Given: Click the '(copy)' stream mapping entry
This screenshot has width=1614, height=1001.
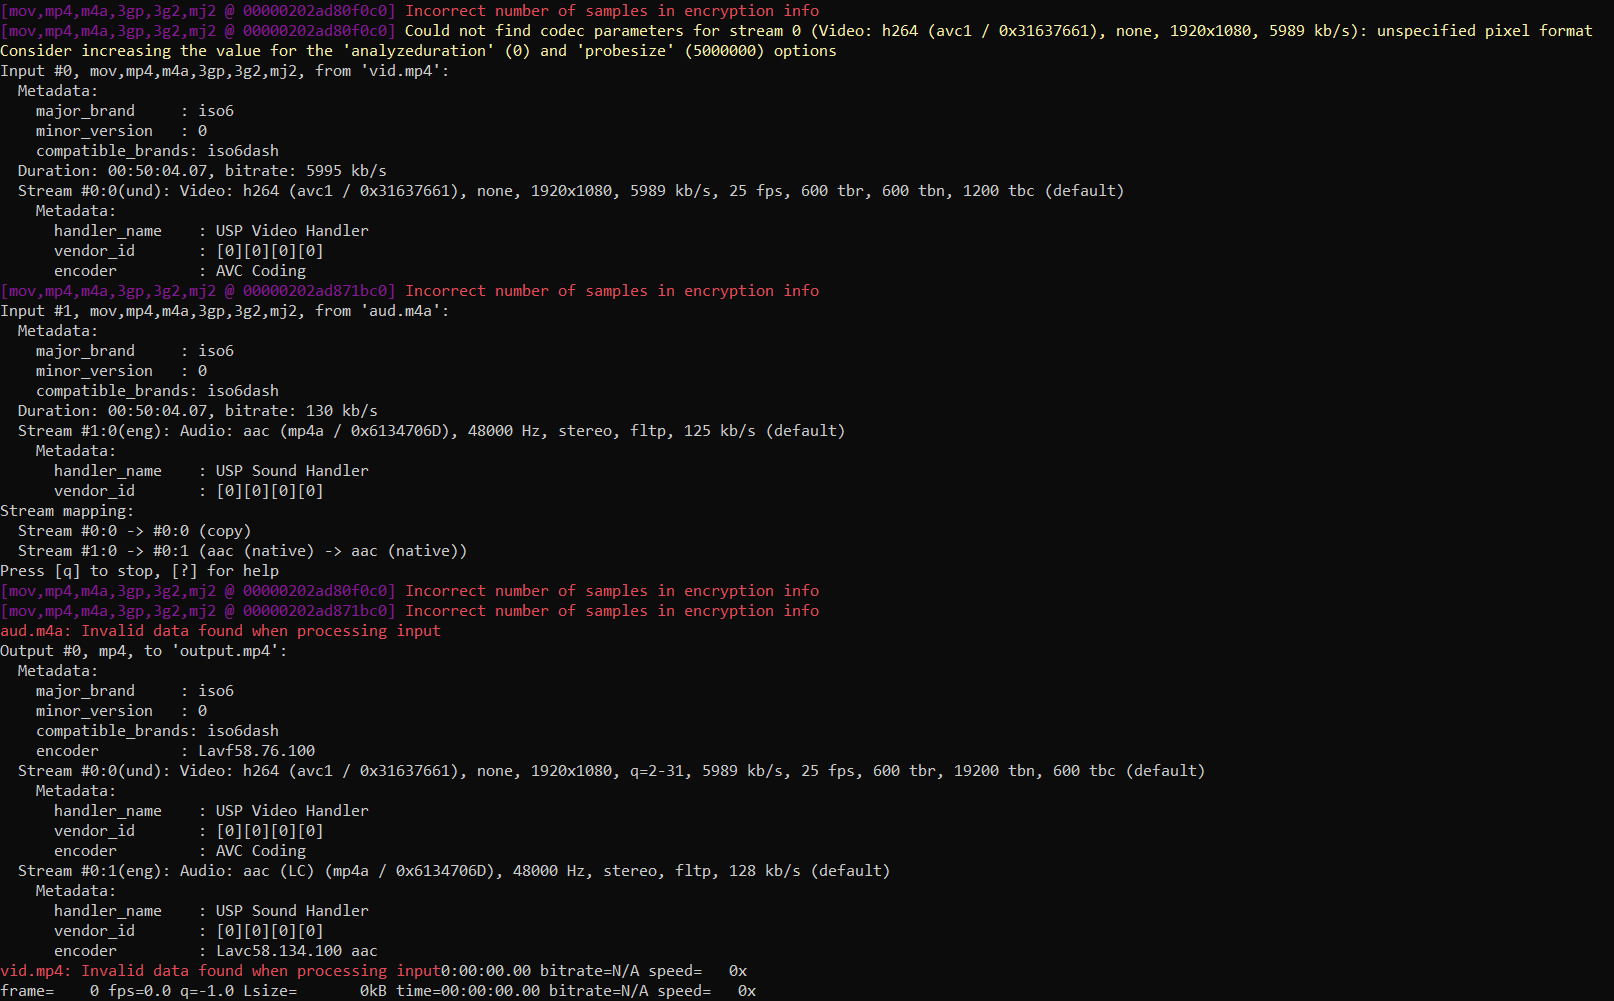Looking at the screenshot, I should coord(225,531).
